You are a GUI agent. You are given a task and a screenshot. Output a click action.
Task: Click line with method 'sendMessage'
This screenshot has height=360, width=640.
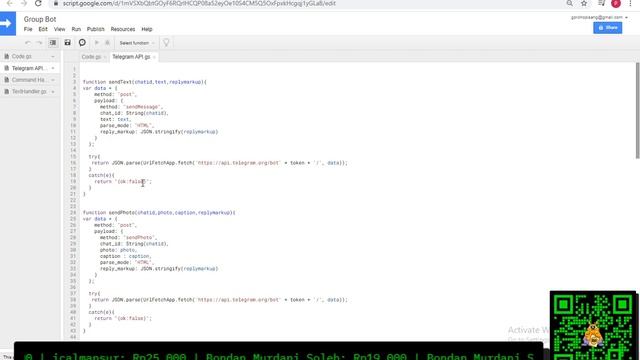point(131,107)
